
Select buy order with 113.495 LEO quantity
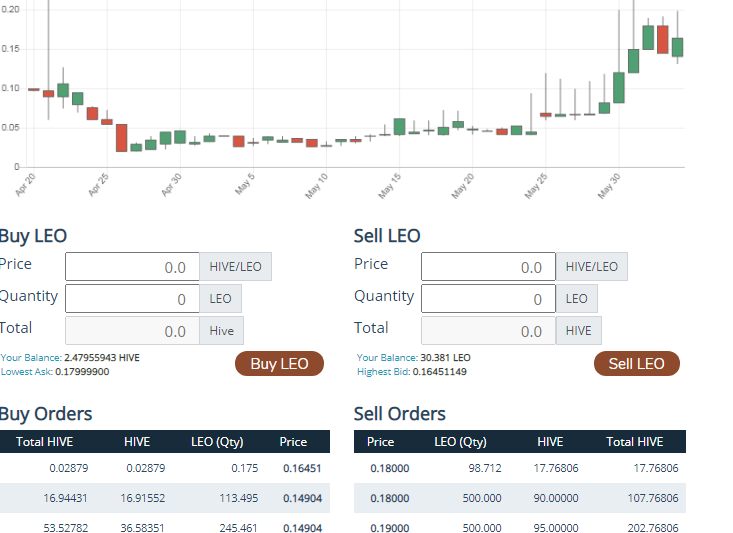click(x=165, y=498)
